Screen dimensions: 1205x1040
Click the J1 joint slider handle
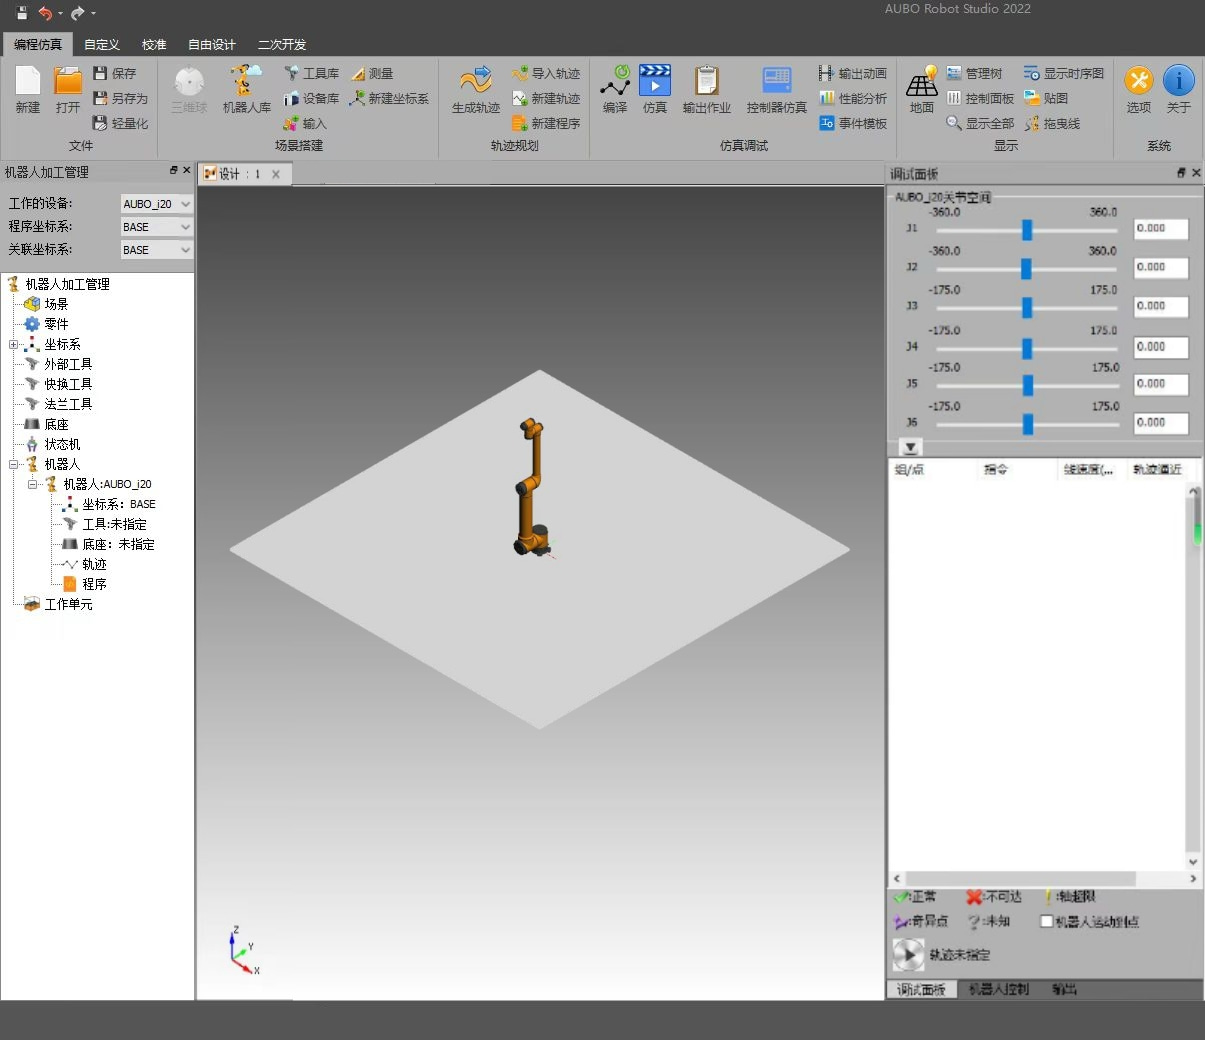(x=1027, y=230)
